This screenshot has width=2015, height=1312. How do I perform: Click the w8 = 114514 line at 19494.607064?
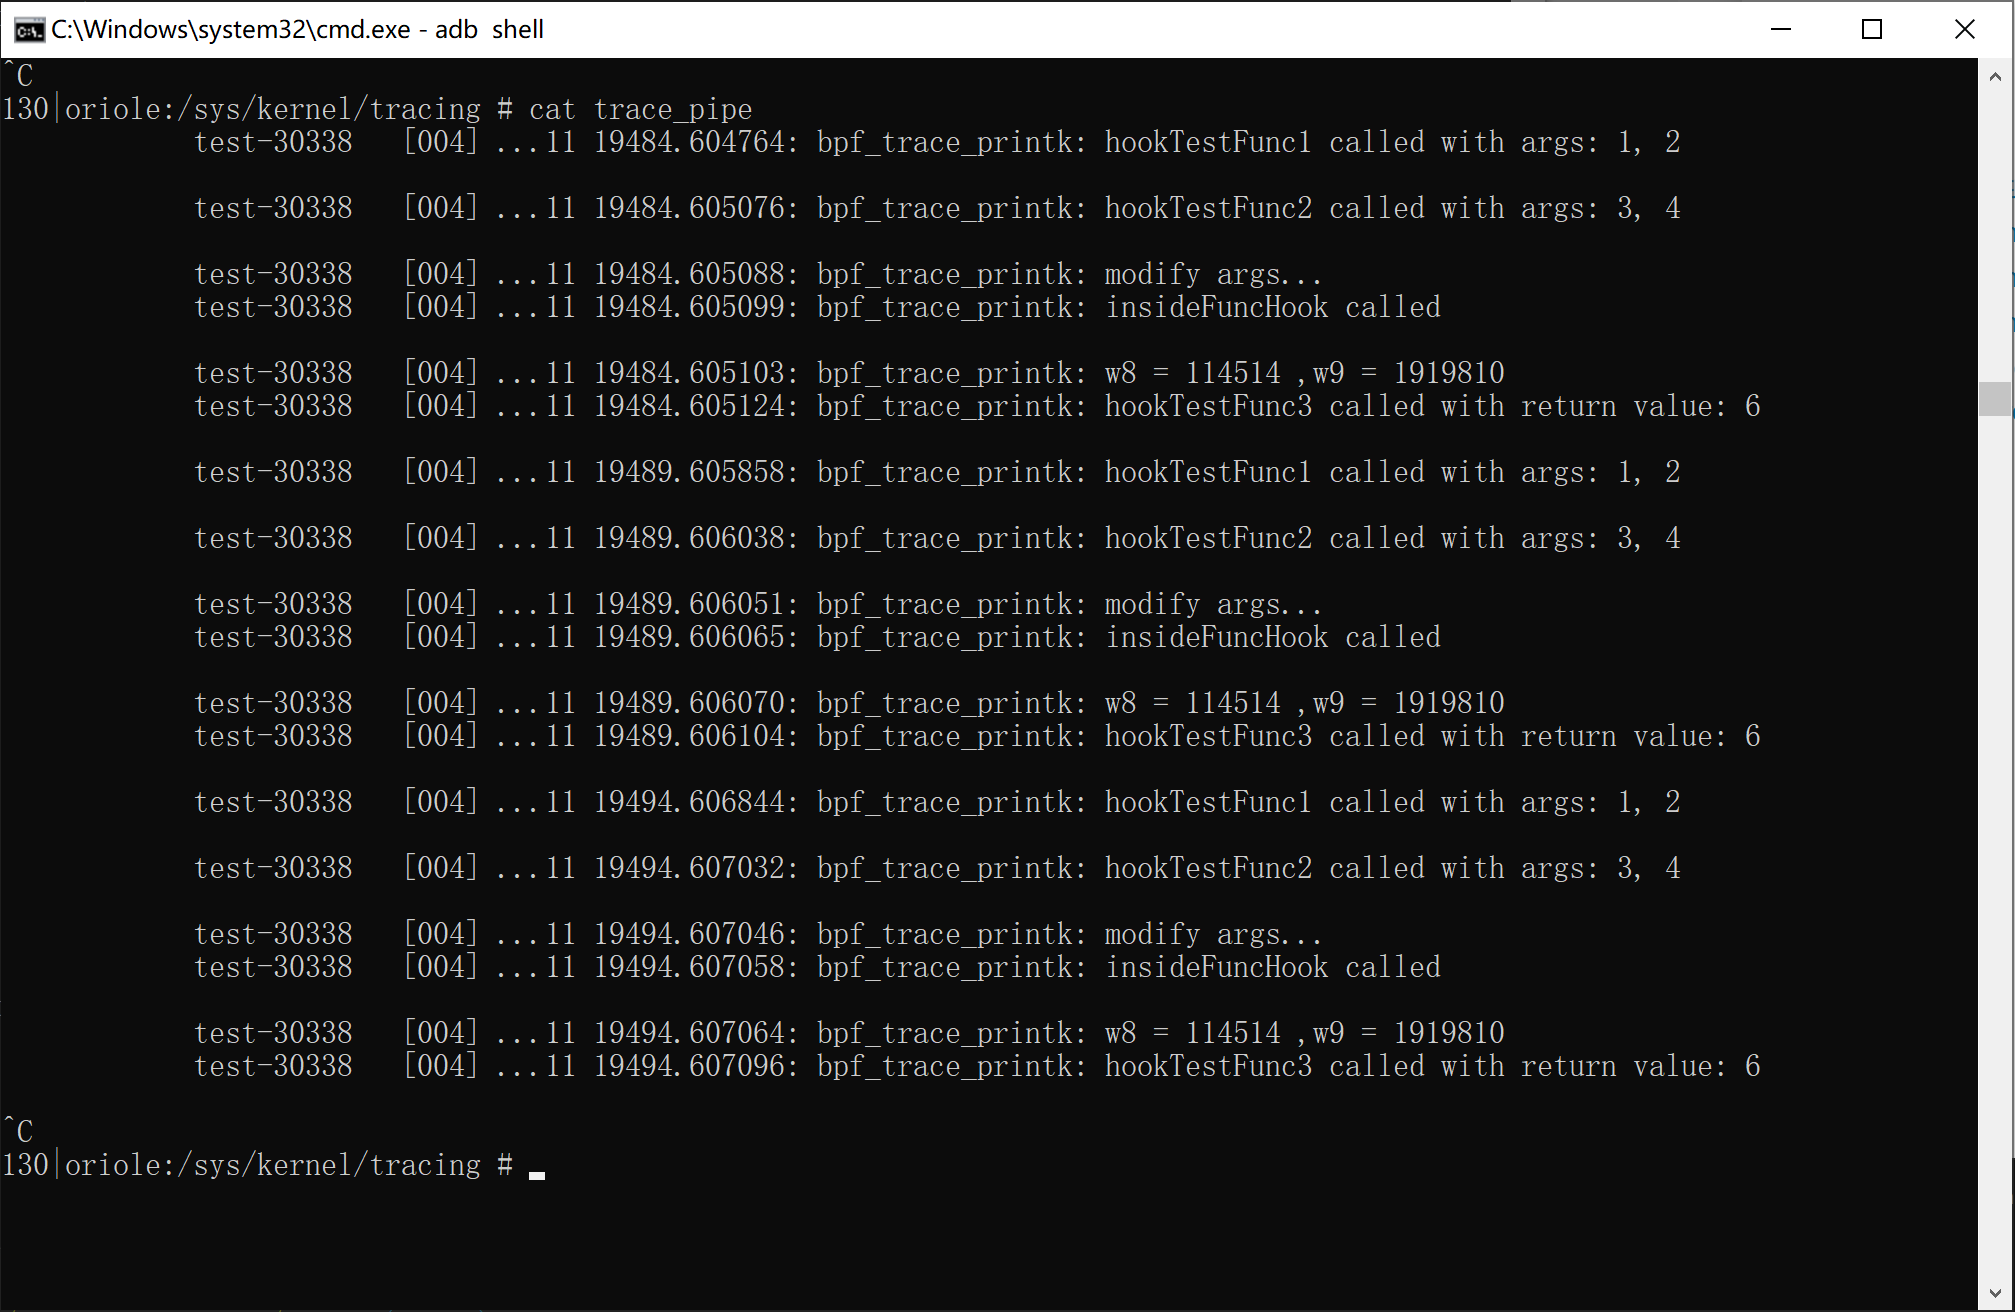849,1033
